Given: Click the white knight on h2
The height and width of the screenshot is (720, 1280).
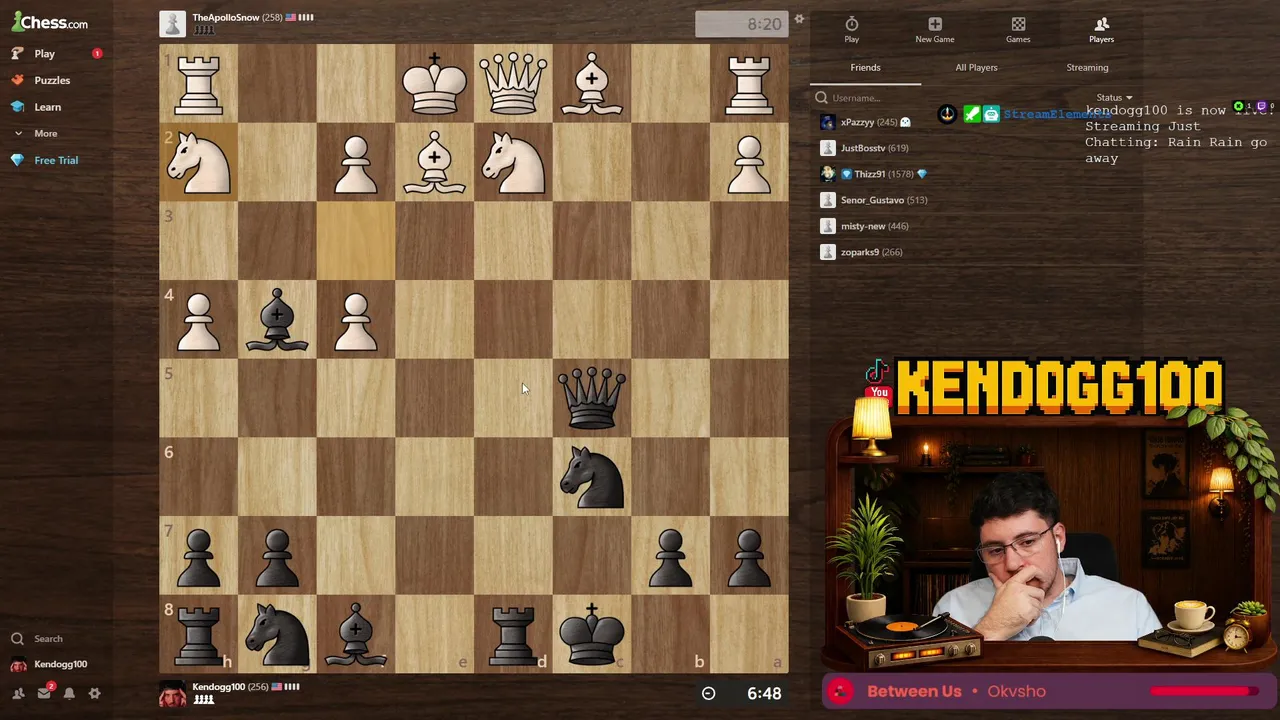Looking at the screenshot, I should point(198,162).
